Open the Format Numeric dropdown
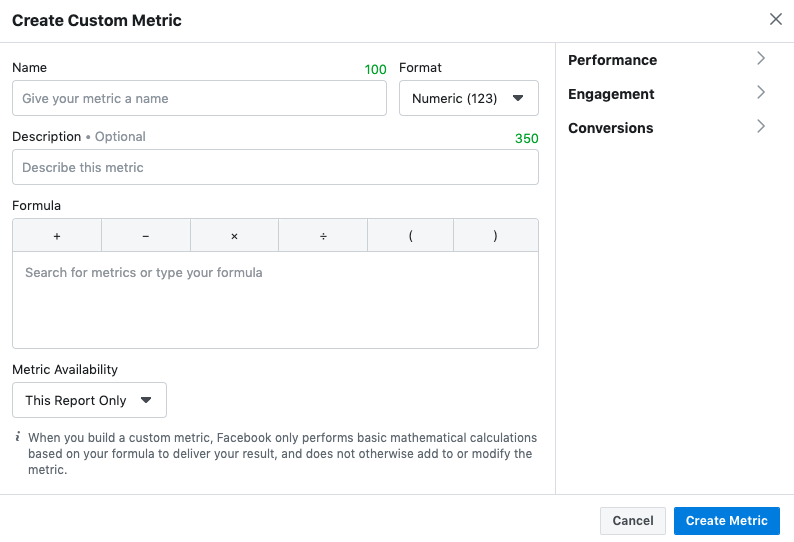The image size is (794, 542). click(x=468, y=98)
